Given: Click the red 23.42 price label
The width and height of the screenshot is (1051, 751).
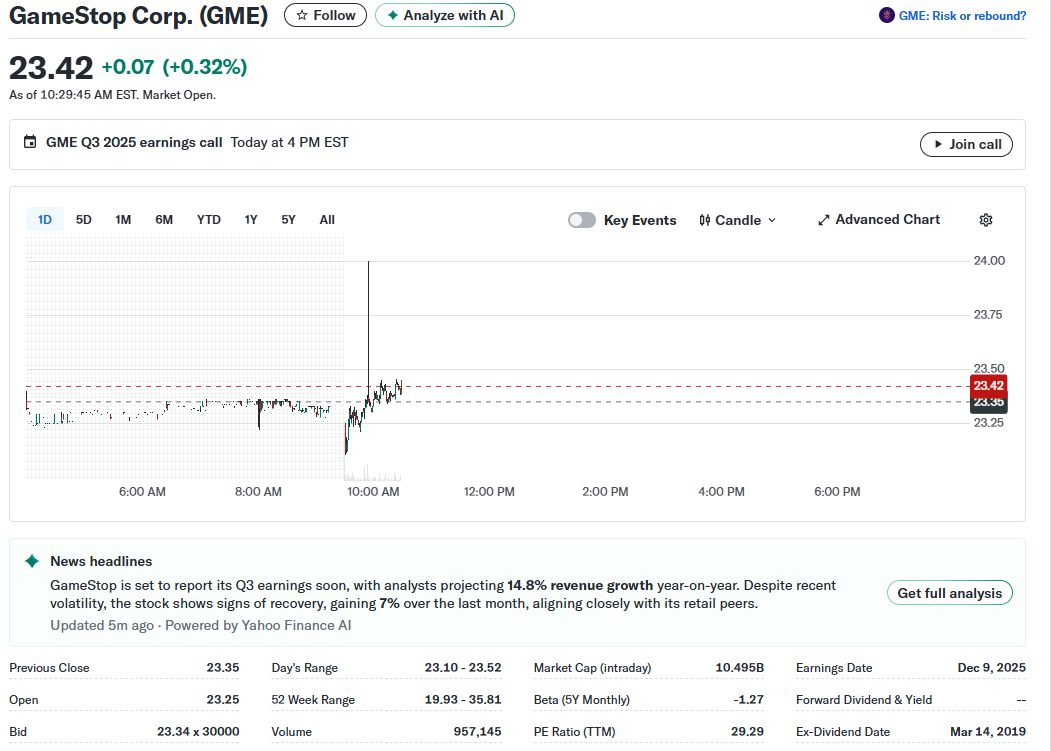Looking at the screenshot, I should point(989,386).
